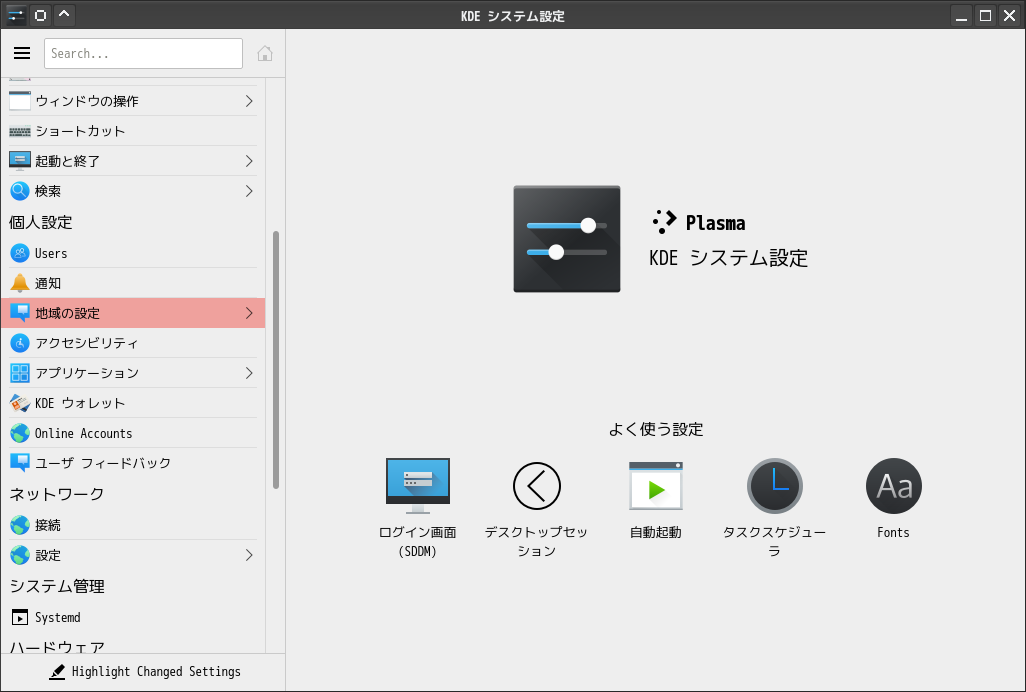Click the アプリケーション grid icon
This screenshot has width=1026, height=692.
tap(20, 373)
